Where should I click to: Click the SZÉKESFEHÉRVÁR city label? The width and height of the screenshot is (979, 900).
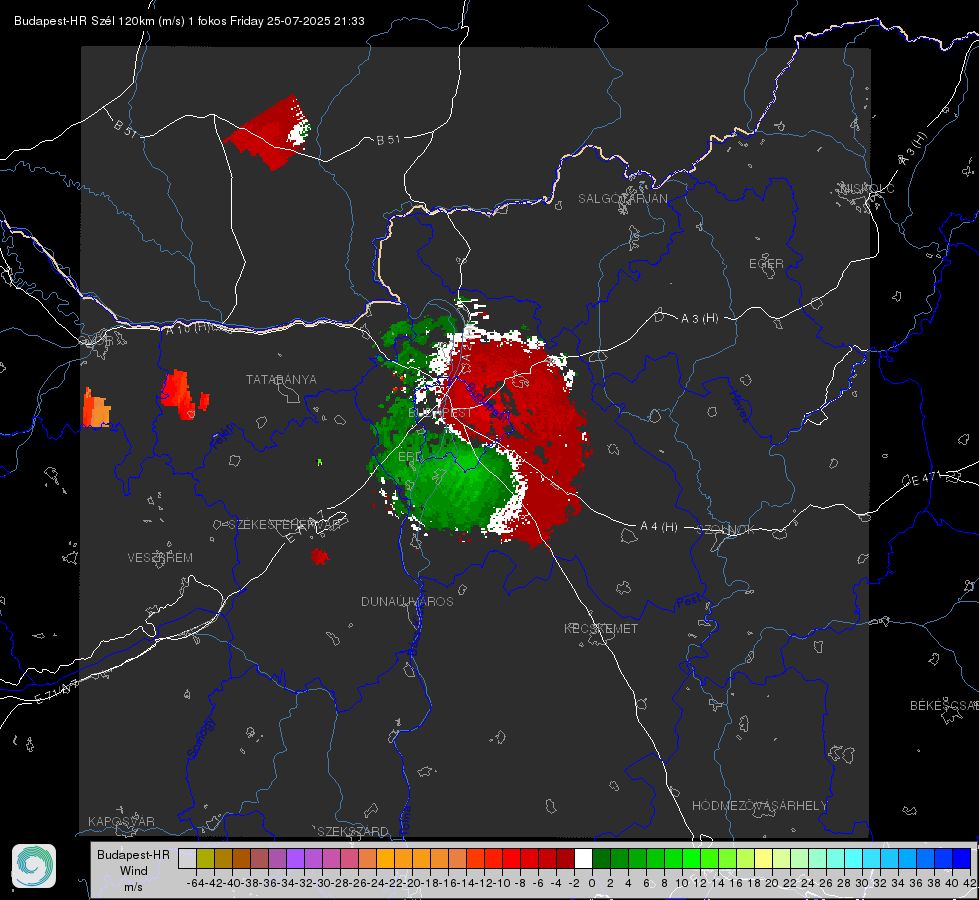coord(285,525)
